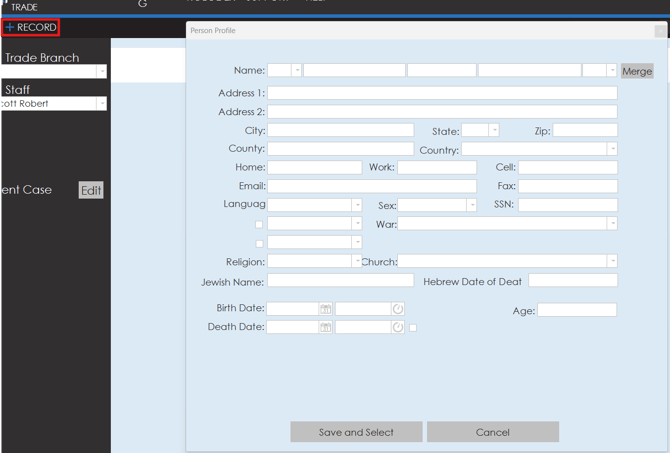Click the plus RECORD button
670x453 pixels.
31,27
